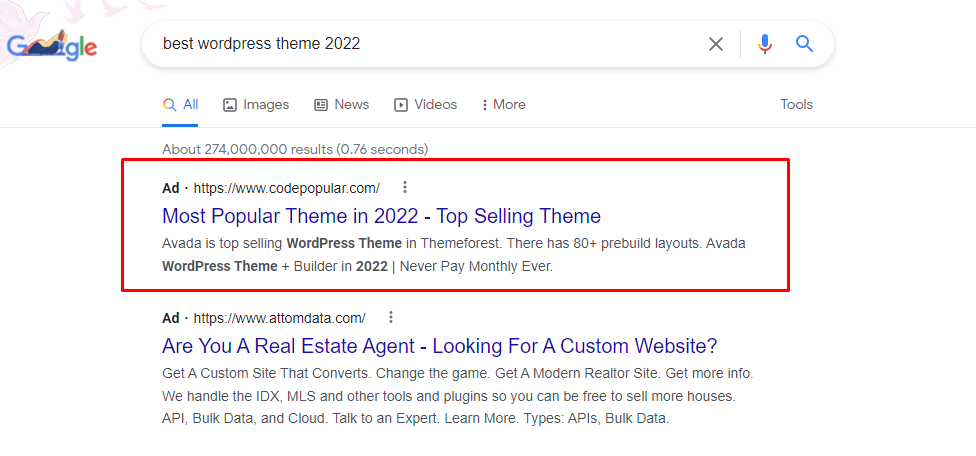Screen dimensions: 976x456
Task: Open options menu beside codepopular.com ad
Action: pos(405,187)
